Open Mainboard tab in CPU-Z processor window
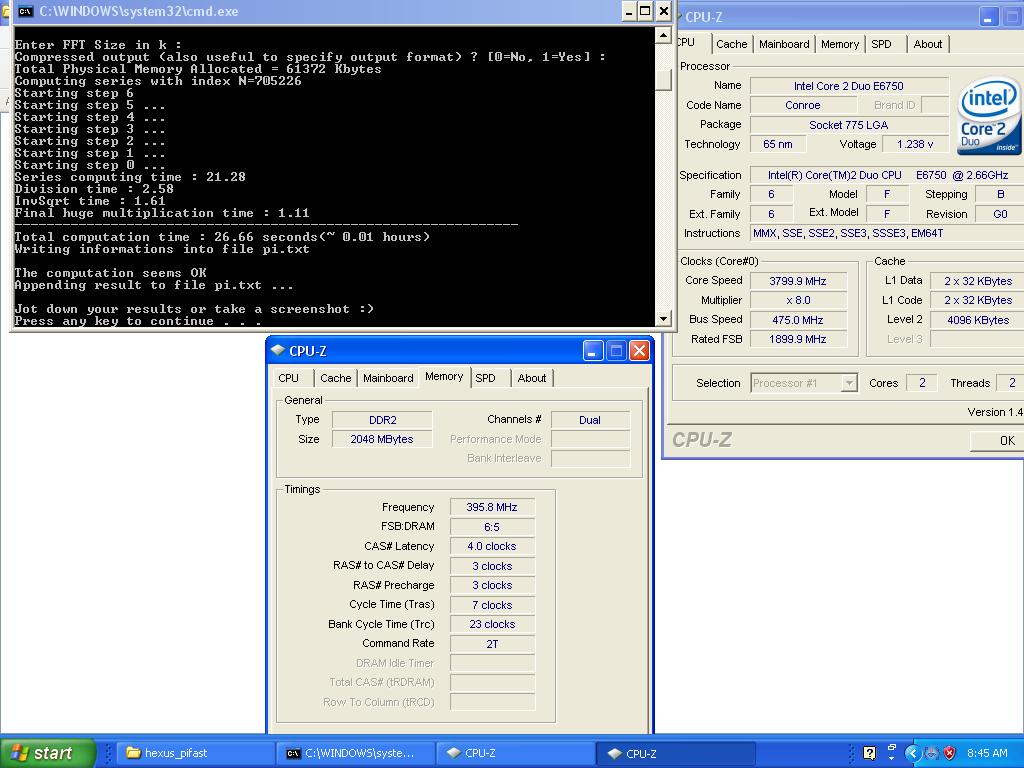Viewport: 1024px width, 768px height. [784, 44]
